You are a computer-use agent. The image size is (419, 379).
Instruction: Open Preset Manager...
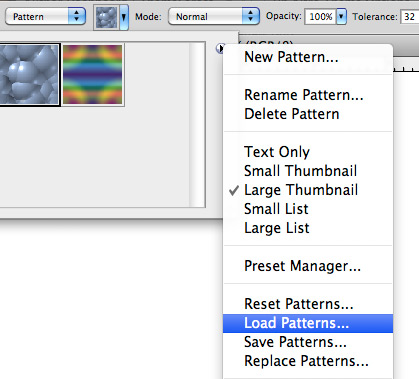pyautogui.click(x=308, y=266)
